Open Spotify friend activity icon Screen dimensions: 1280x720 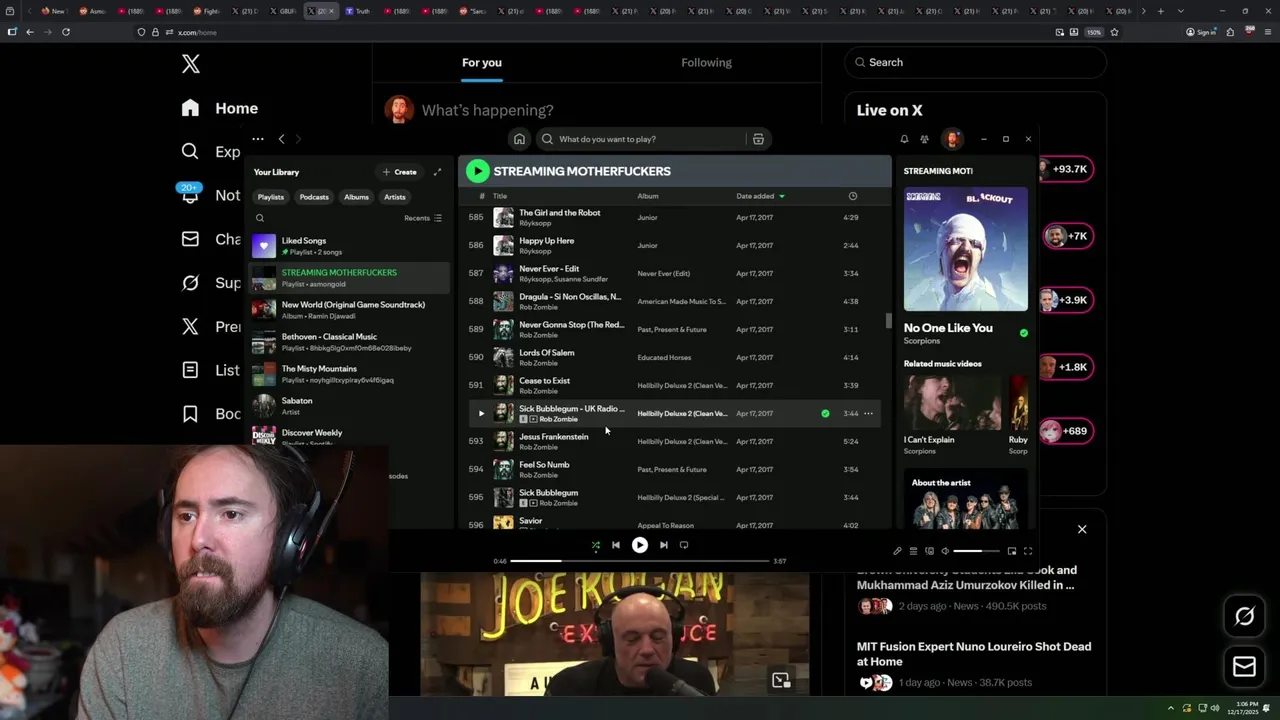[x=924, y=139]
